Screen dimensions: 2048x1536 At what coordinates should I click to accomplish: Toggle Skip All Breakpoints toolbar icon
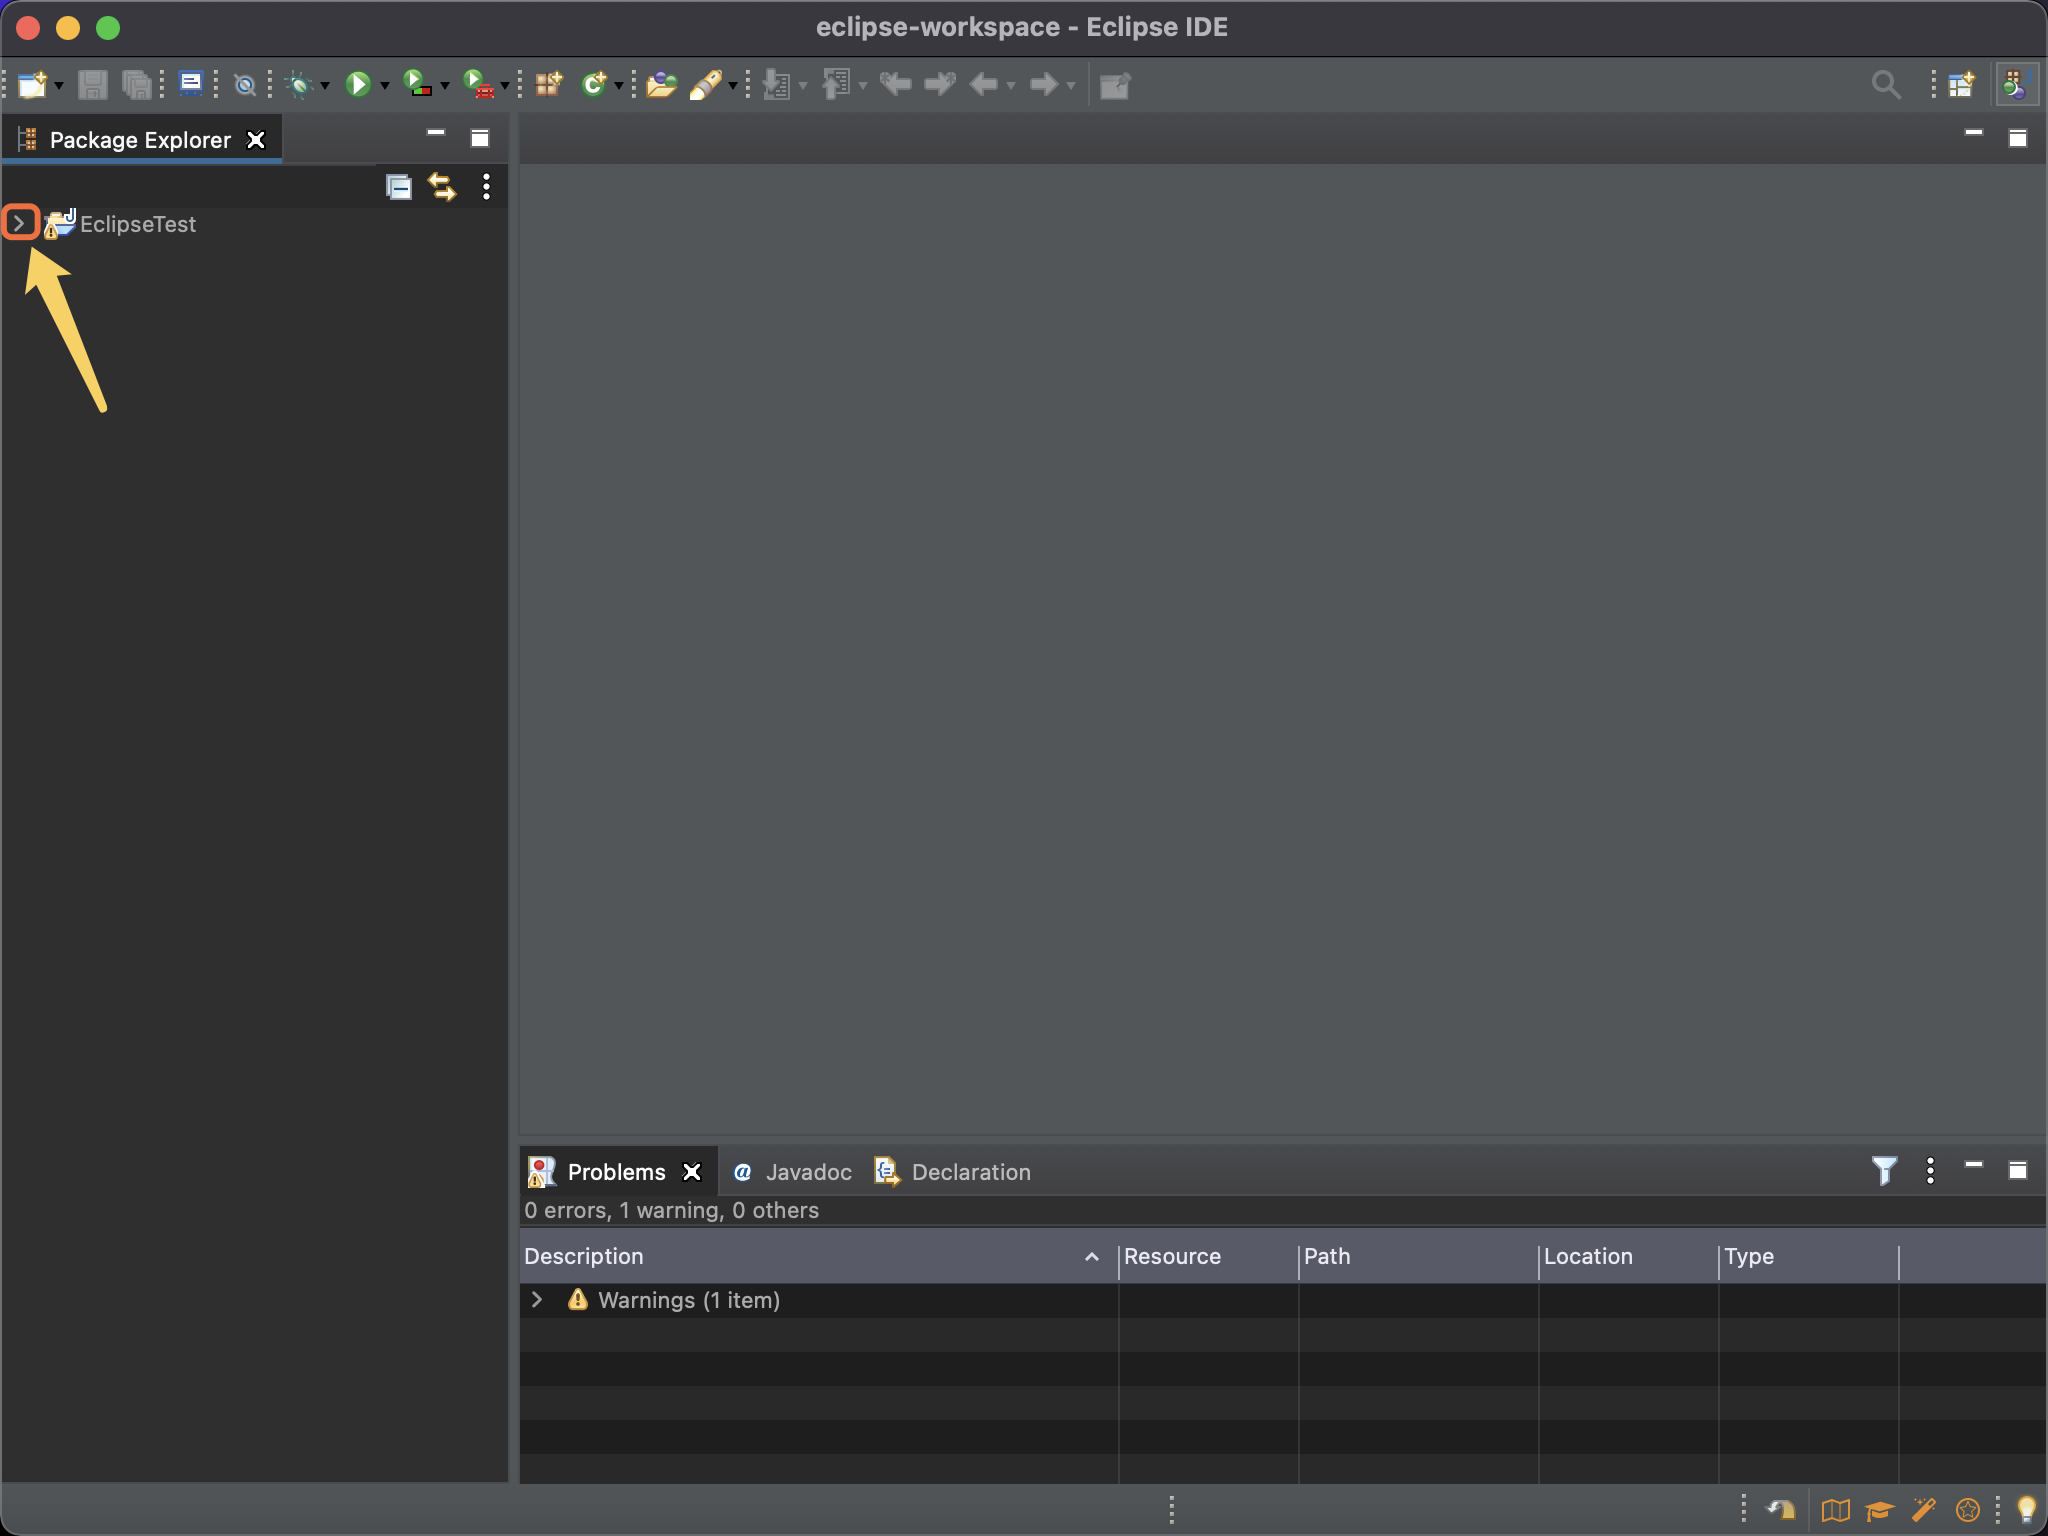click(x=244, y=85)
